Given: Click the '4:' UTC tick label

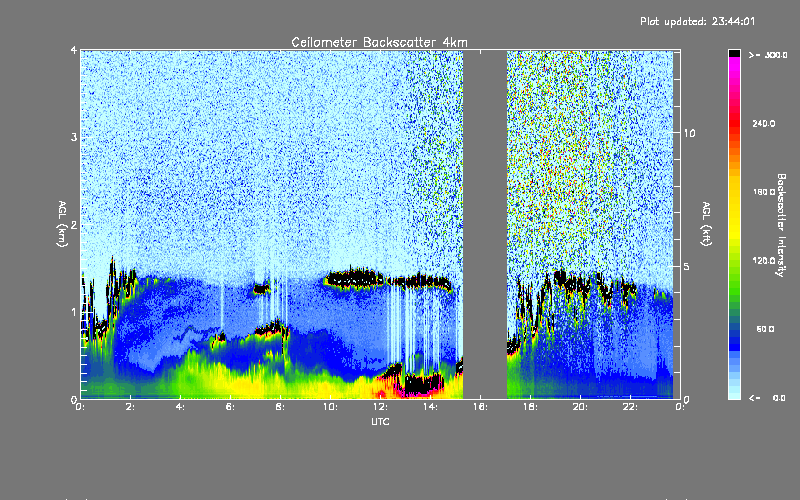Looking at the screenshot, I should (x=180, y=407).
